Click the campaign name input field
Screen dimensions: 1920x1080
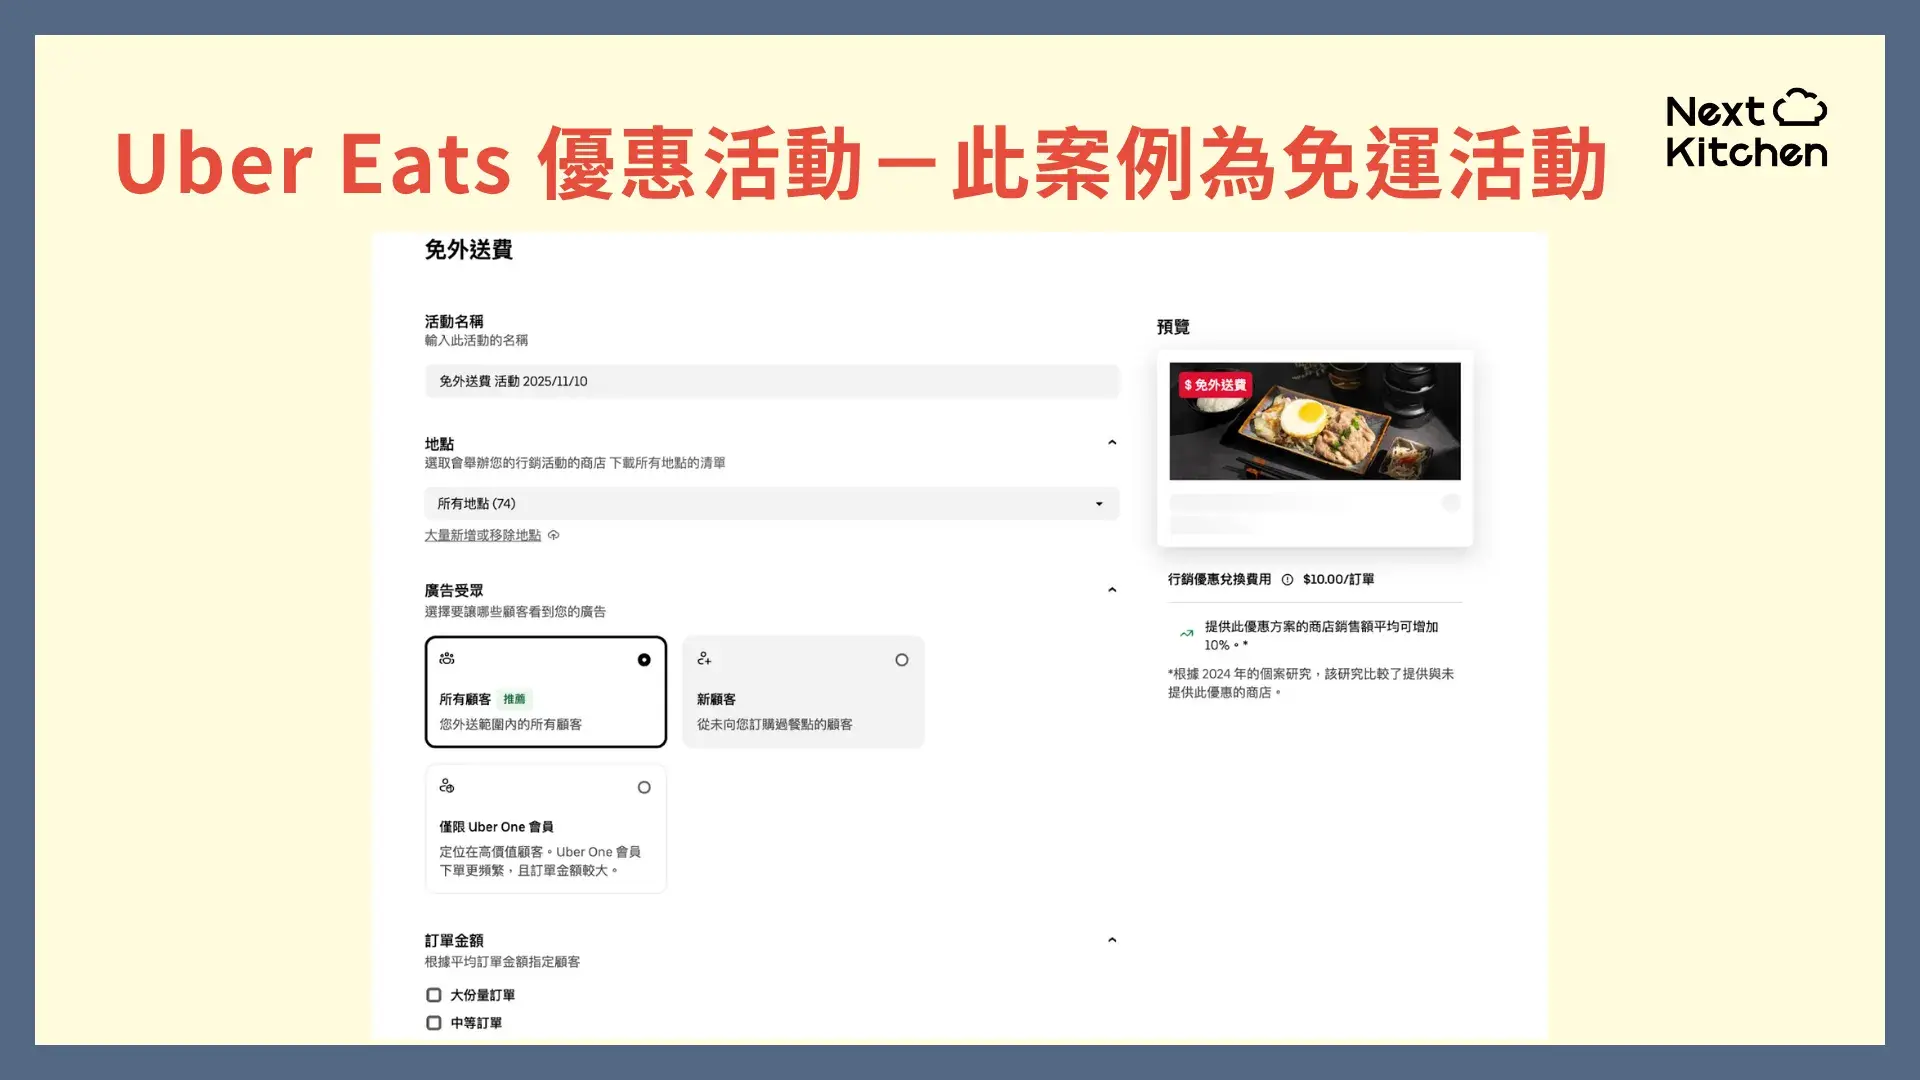click(770, 381)
